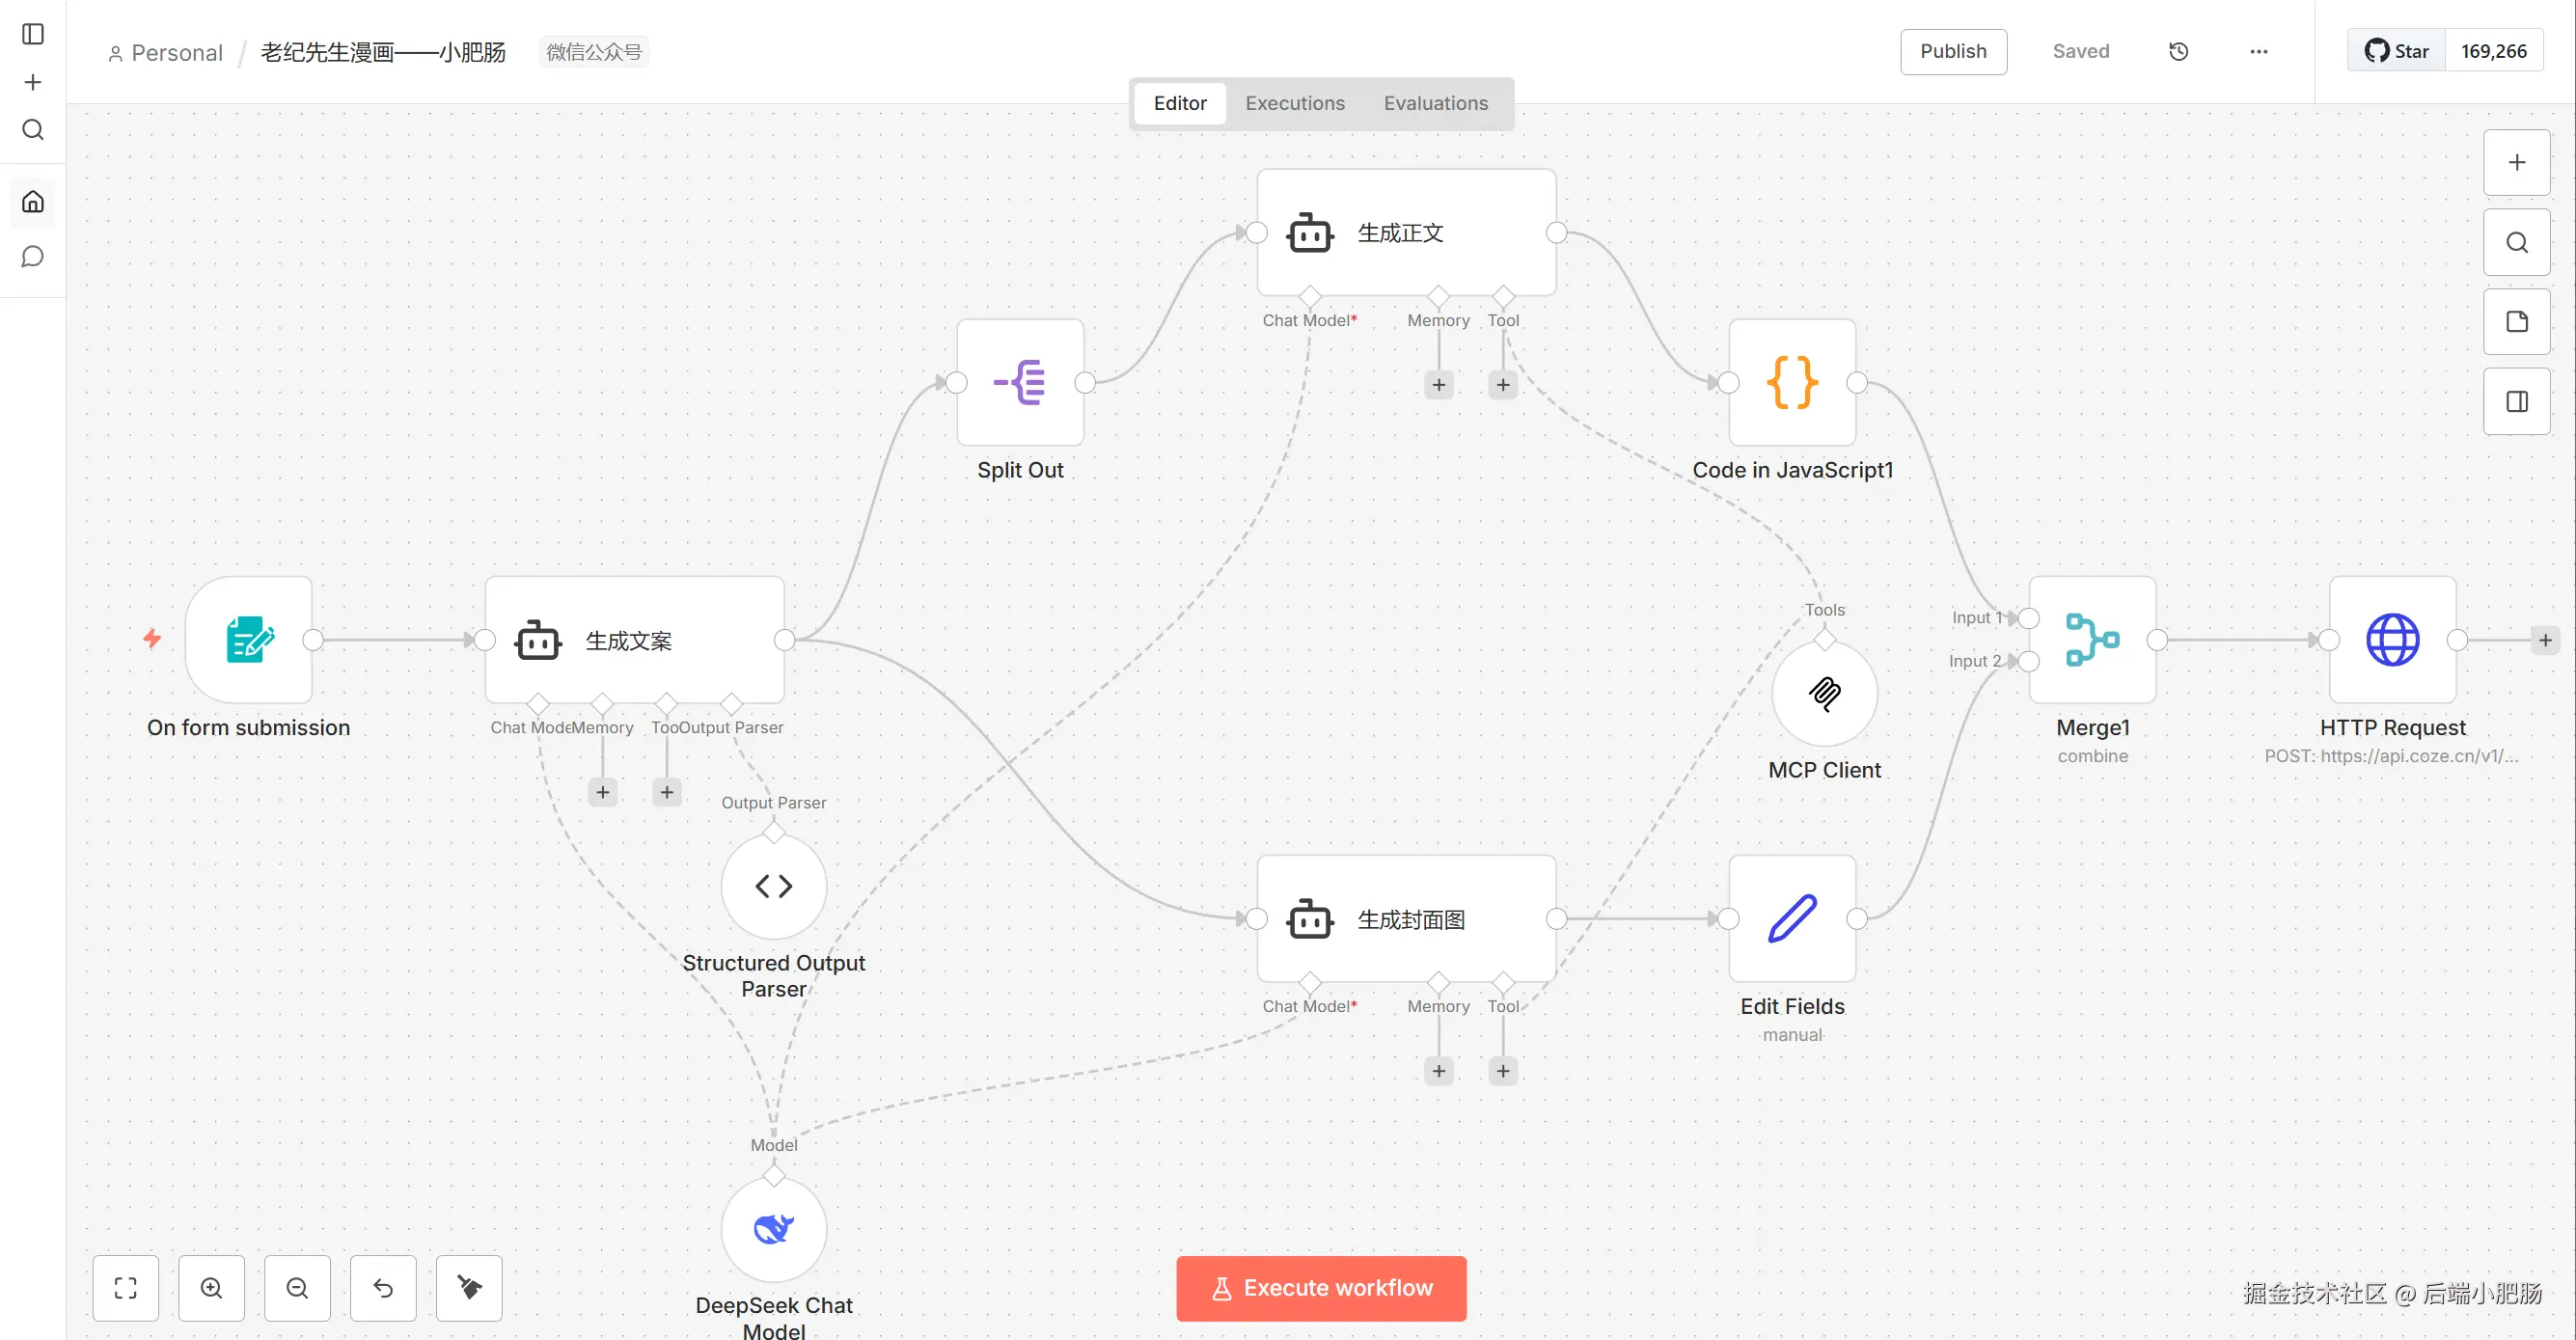Click the tidy up broom icon
This screenshot has height=1340, width=2576.
(x=469, y=1288)
